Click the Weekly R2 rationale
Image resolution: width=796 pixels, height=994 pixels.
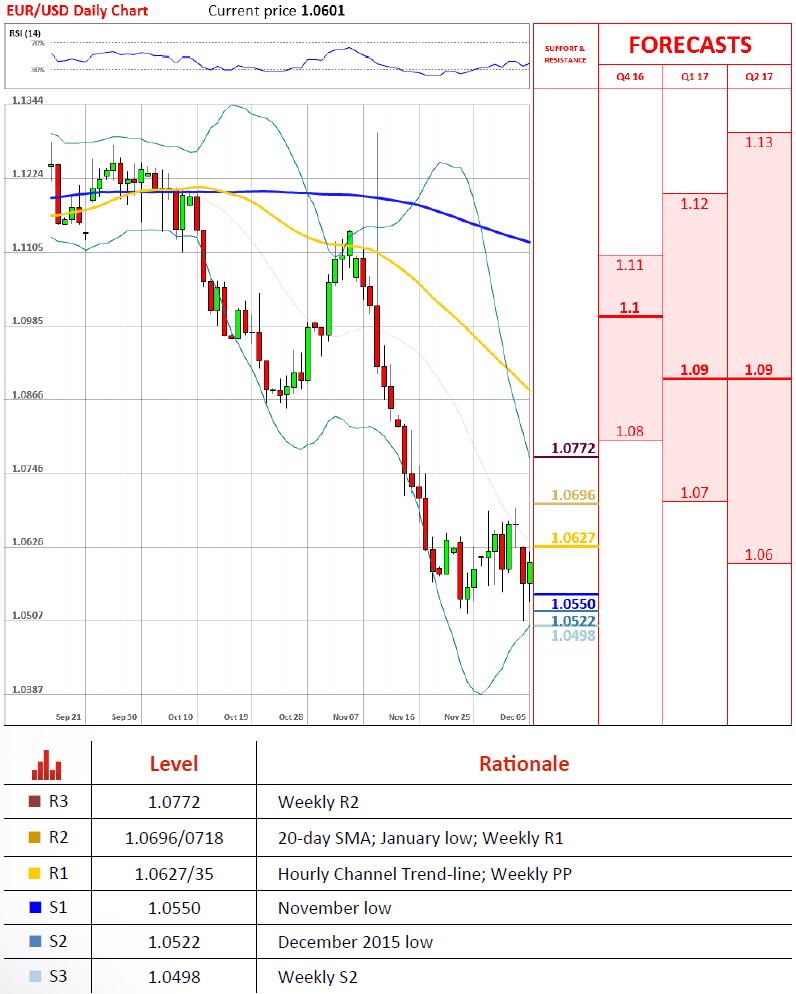click(x=318, y=802)
